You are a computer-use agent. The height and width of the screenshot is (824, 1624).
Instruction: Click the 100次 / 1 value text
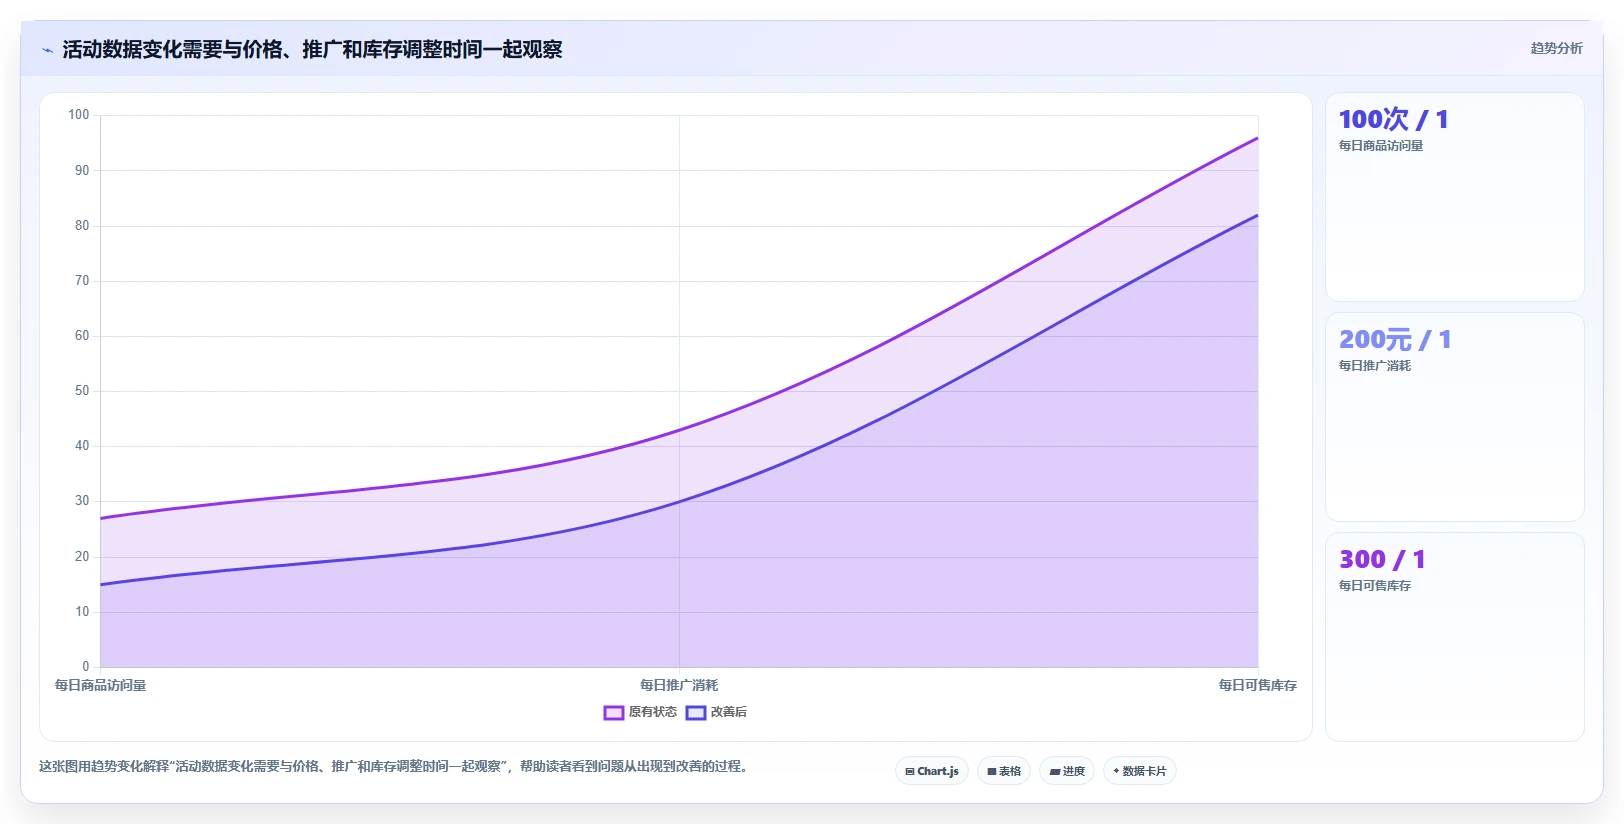click(x=1394, y=120)
